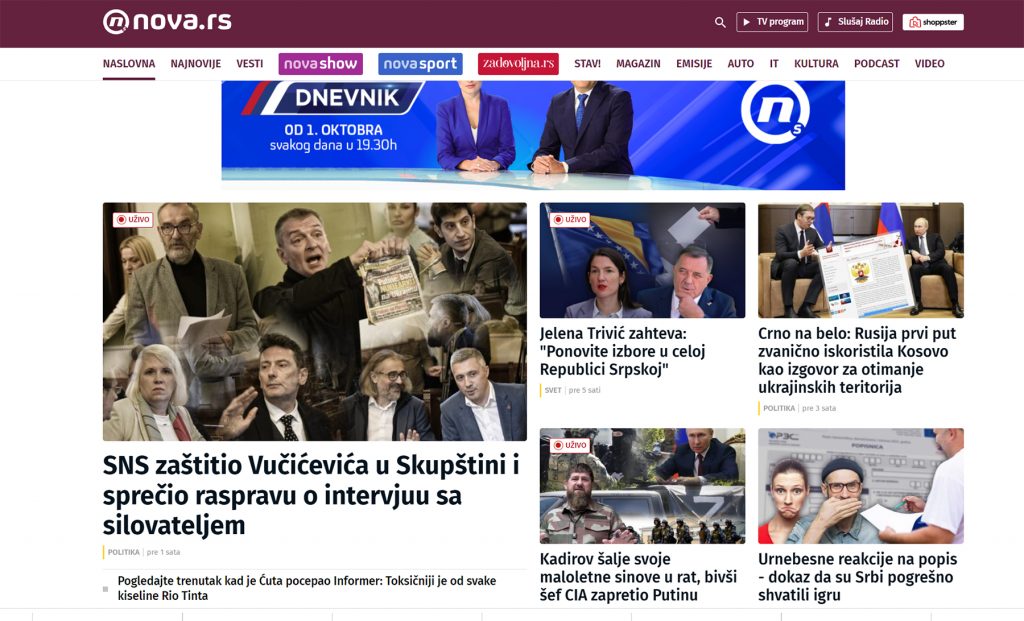Click the Dnevnik banner advertisement
This screenshot has width=1024, height=621.
click(x=533, y=135)
